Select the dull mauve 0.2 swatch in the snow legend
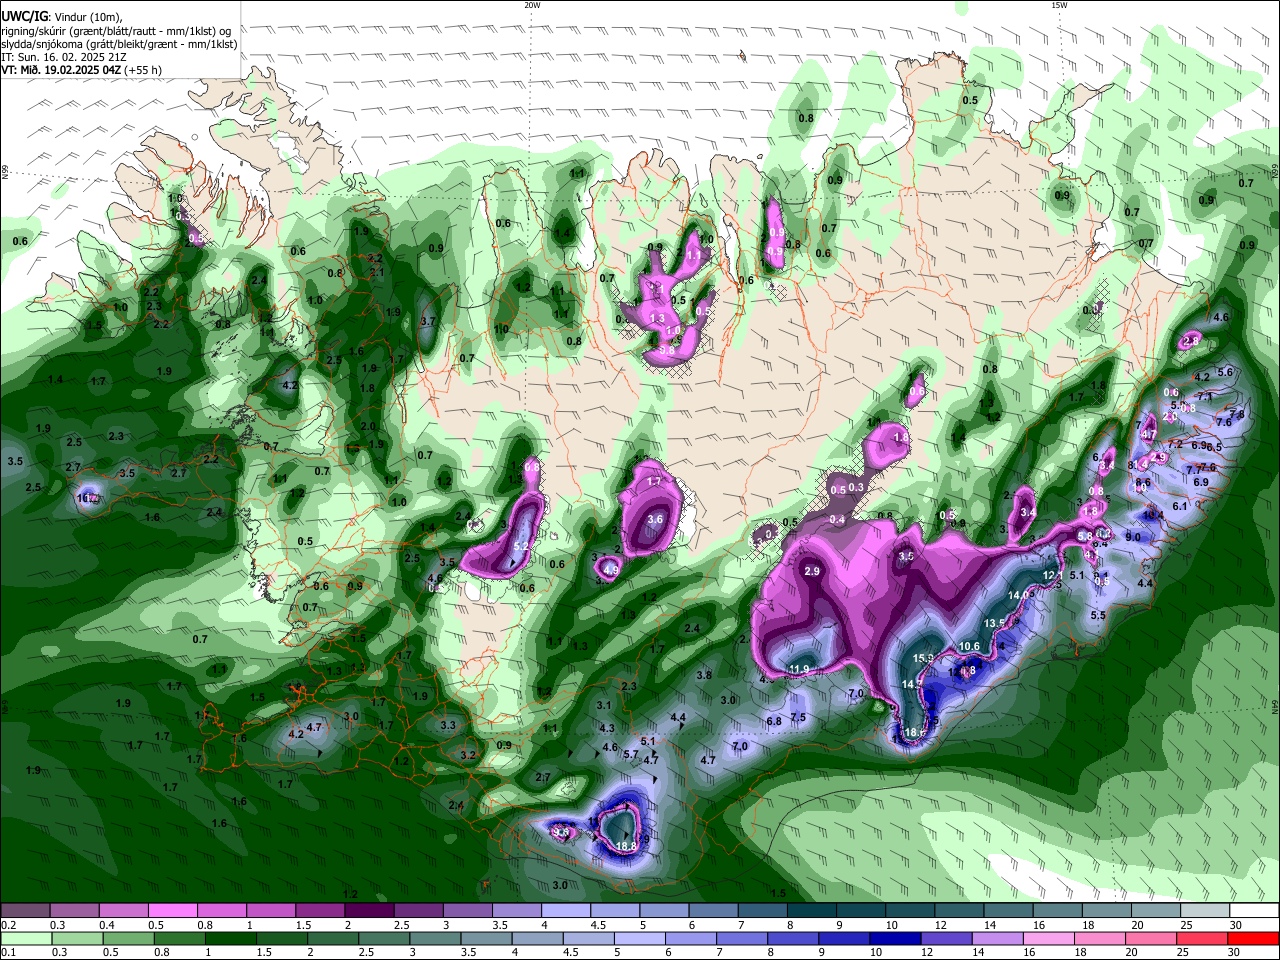Image resolution: width=1280 pixels, height=960 pixels. pos(26,911)
